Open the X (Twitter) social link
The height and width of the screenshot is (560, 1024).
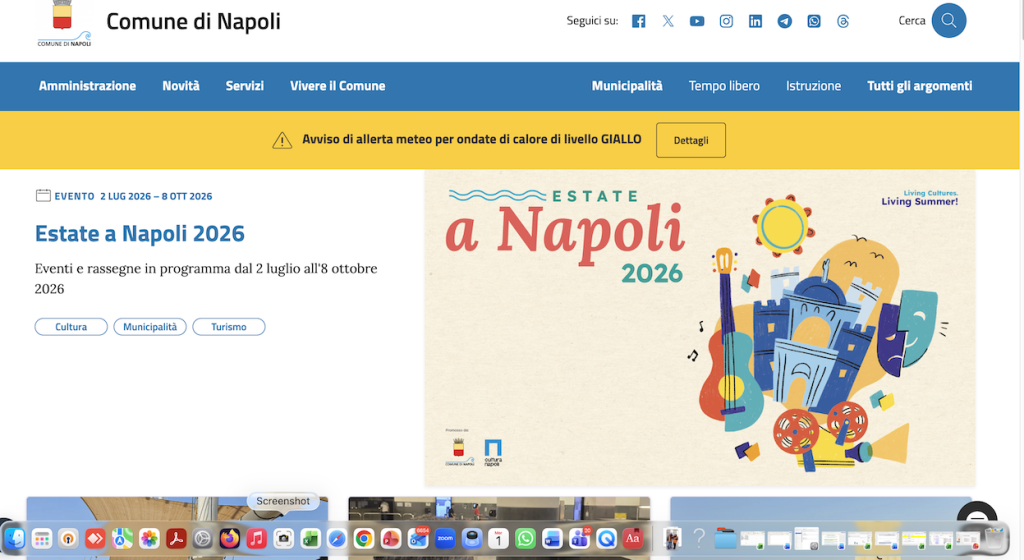point(667,21)
